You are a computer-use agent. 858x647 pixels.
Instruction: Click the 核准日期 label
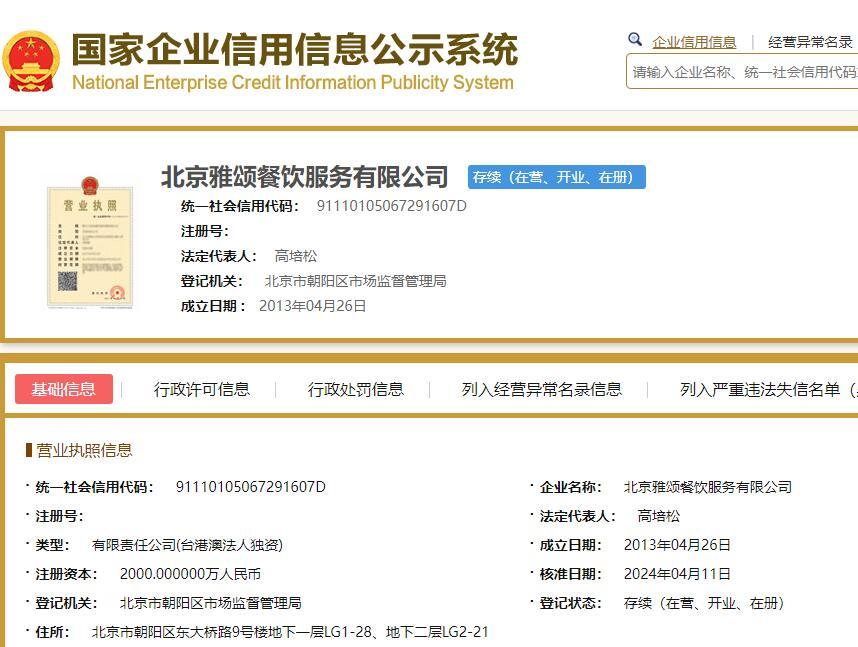[571, 574]
